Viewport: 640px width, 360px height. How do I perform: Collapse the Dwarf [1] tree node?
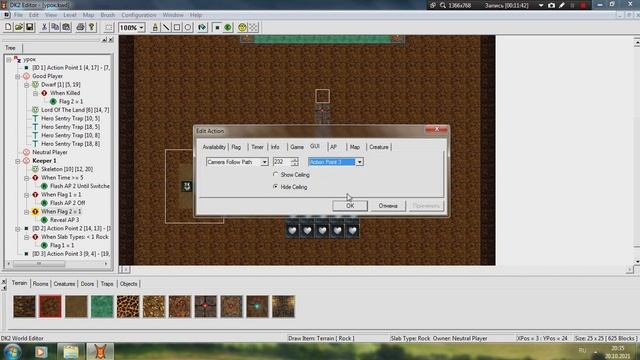27,85
